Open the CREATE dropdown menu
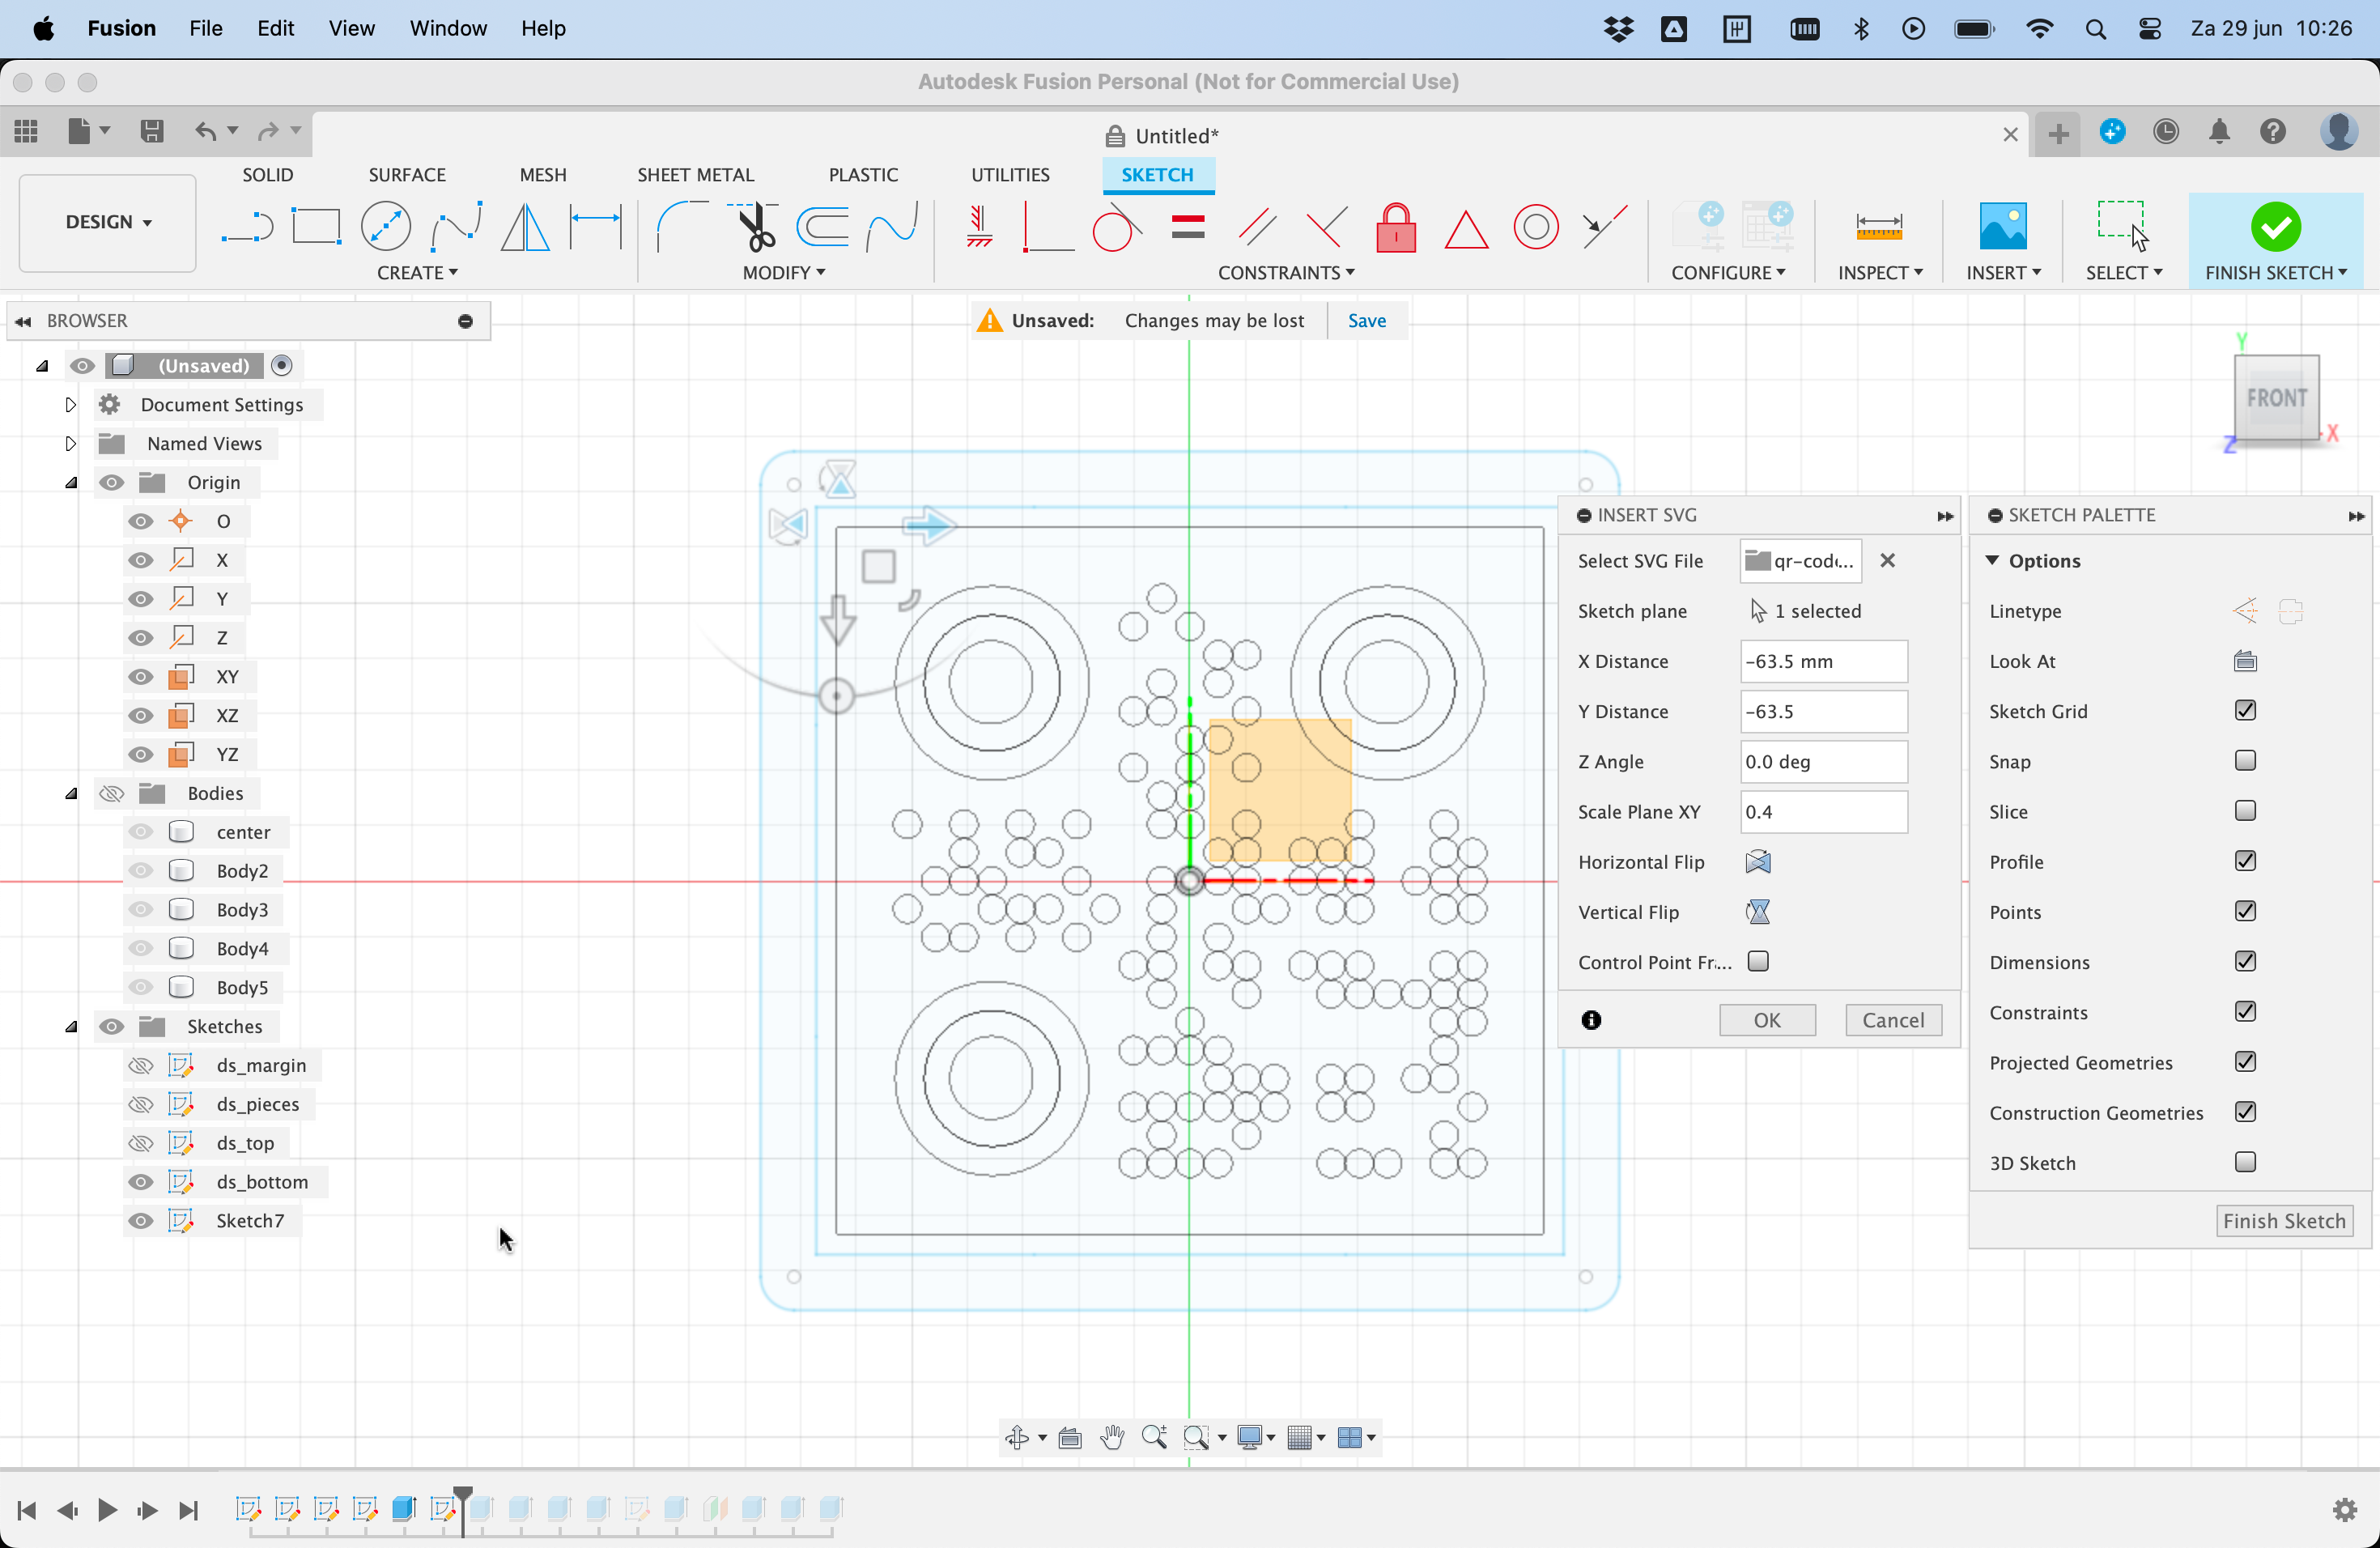 tap(417, 273)
